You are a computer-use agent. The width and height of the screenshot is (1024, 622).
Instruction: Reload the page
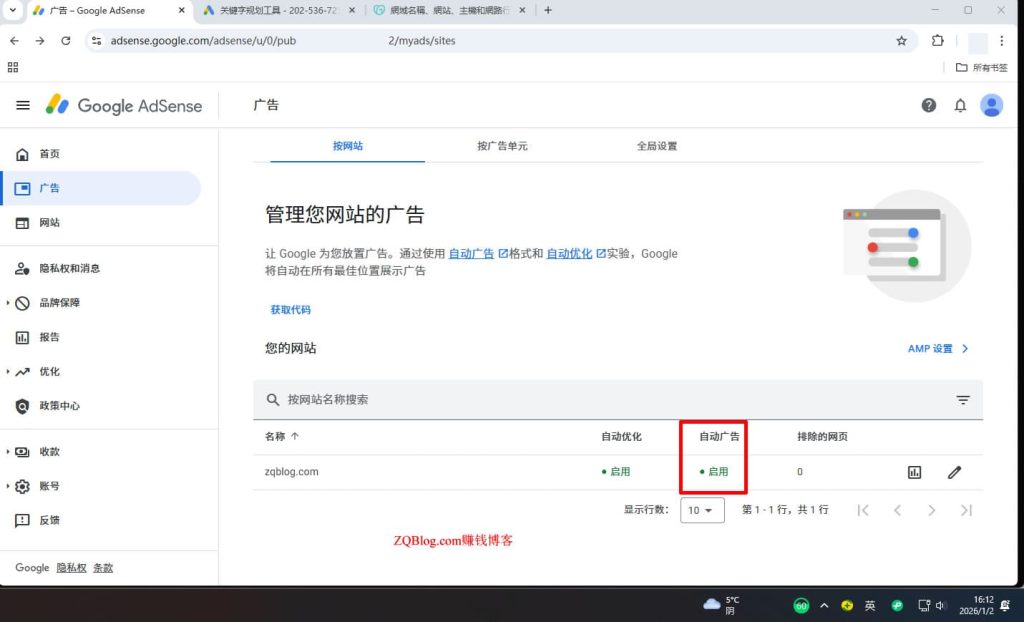pos(65,41)
